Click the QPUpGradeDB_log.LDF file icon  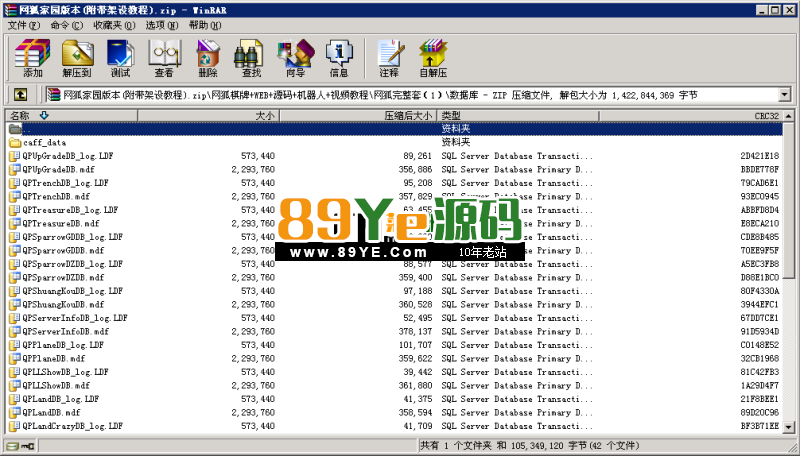click(x=15, y=156)
